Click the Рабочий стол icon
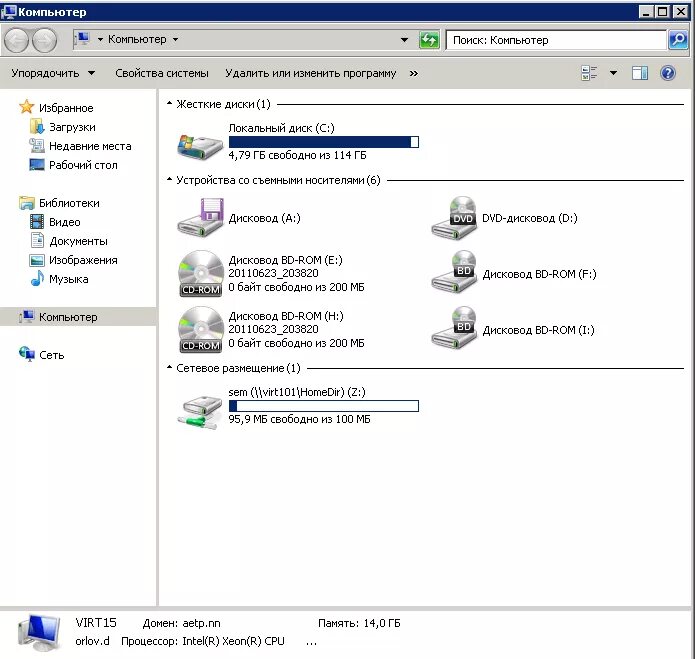695x659 pixels. click(37, 164)
